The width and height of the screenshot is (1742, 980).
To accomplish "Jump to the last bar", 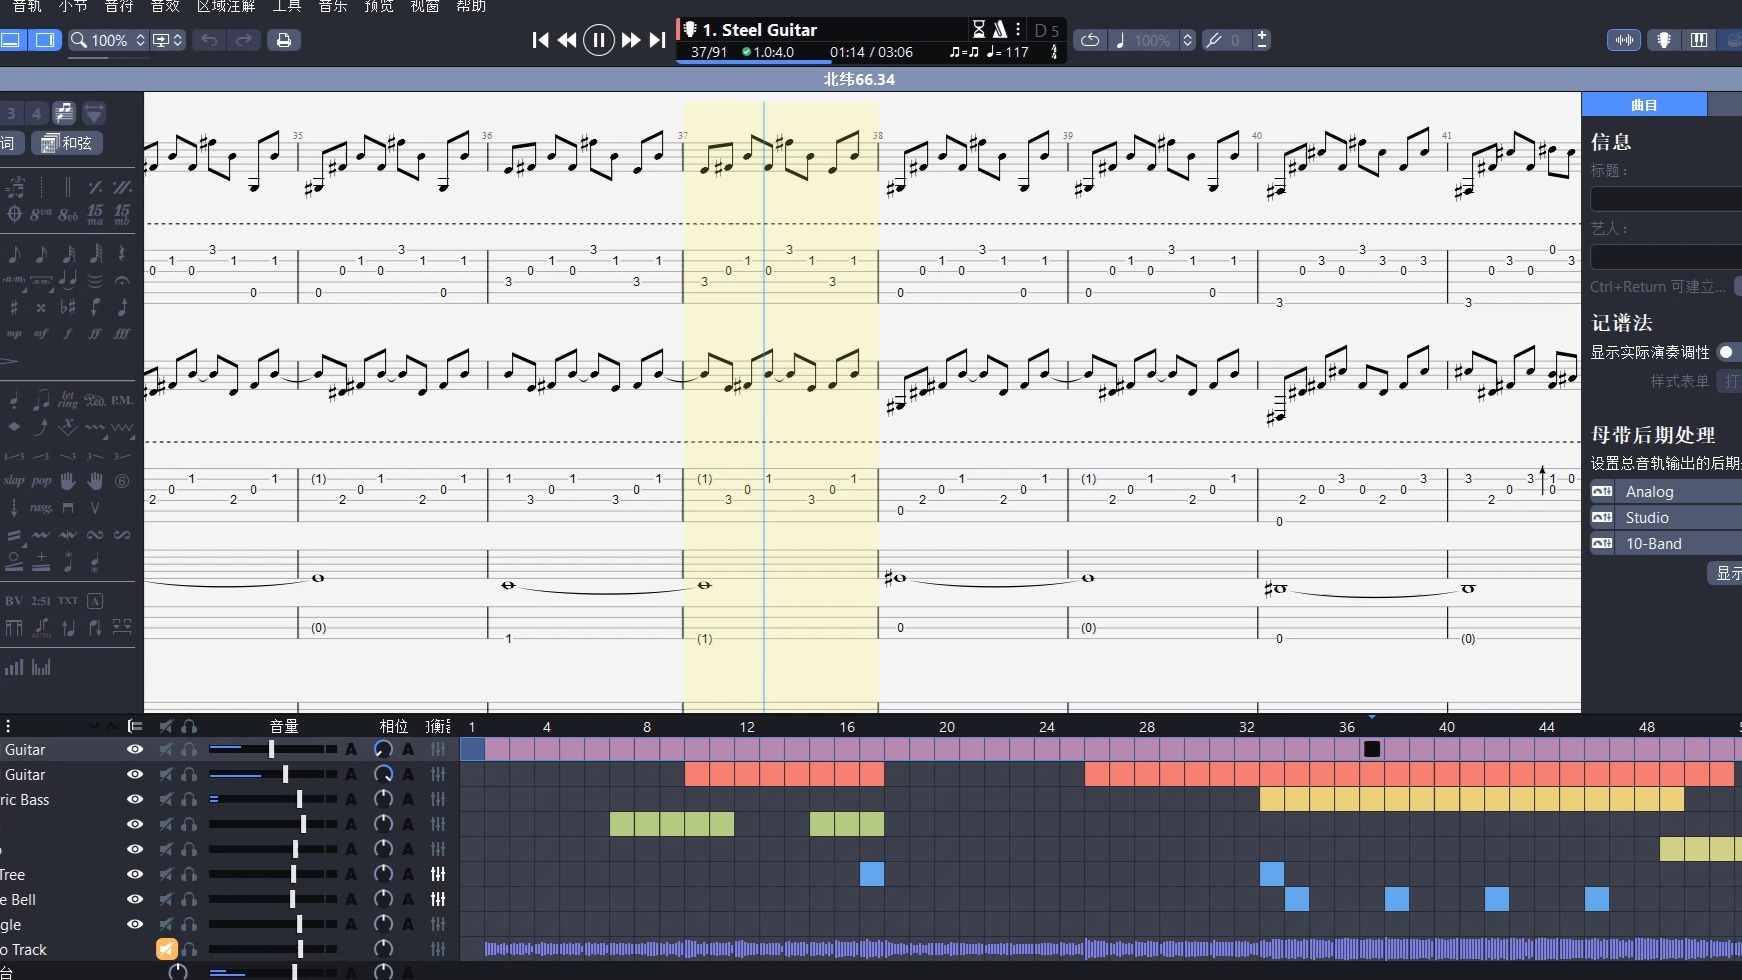I will pyautogui.click(x=657, y=40).
